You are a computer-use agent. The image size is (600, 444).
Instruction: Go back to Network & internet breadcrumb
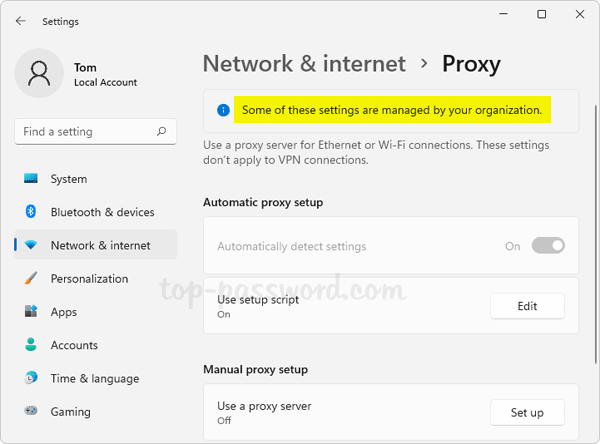pyautogui.click(x=304, y=65)
